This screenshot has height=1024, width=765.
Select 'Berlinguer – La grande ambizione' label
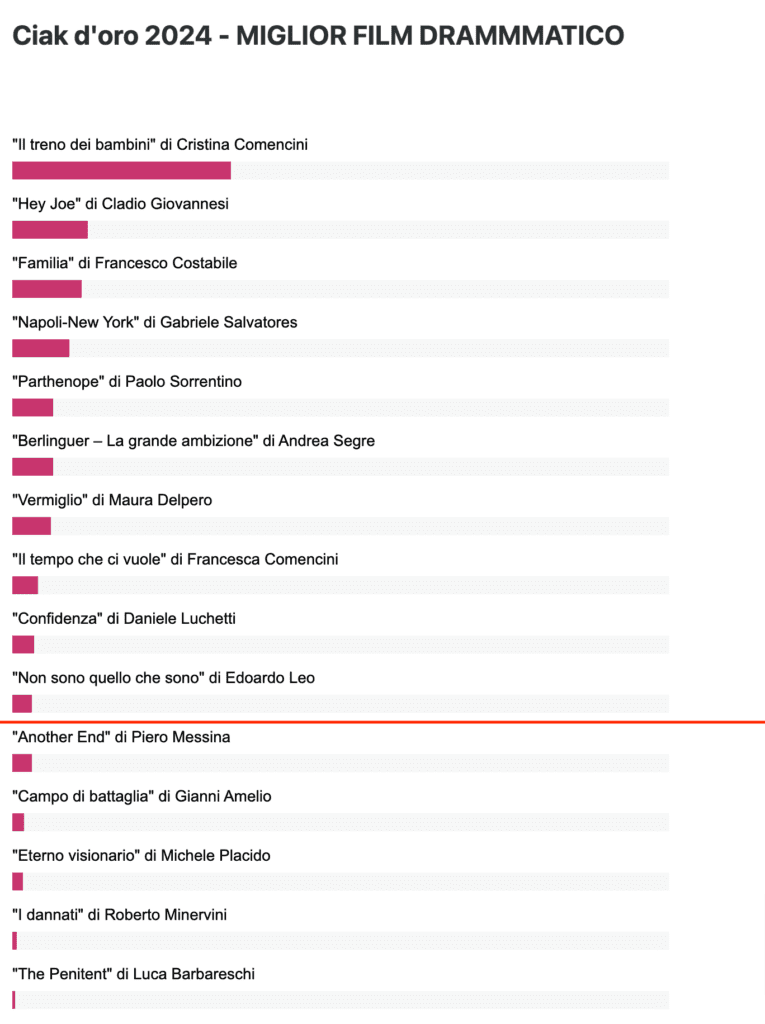(193, 441)
